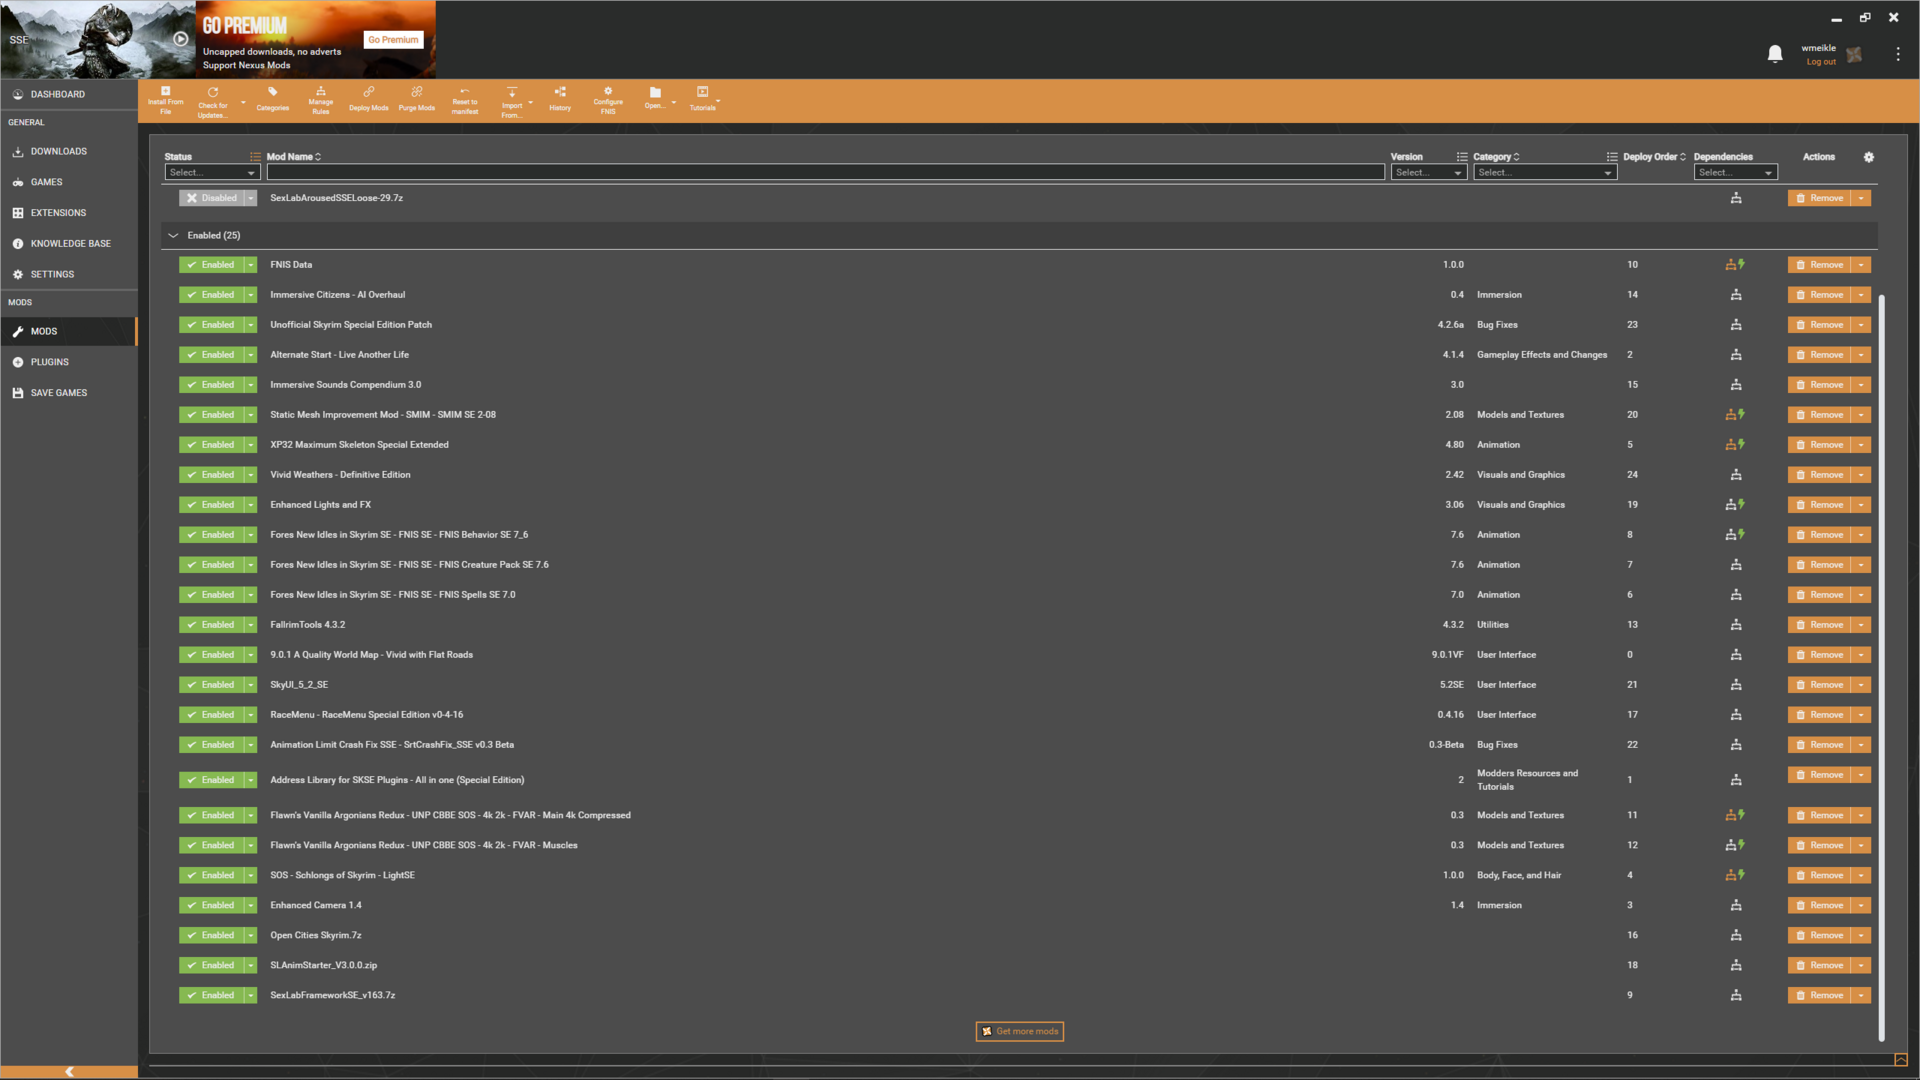Viewport: 1920px width, 1080px height.
Task: Open Games page
Action: (x=46, y=183)
